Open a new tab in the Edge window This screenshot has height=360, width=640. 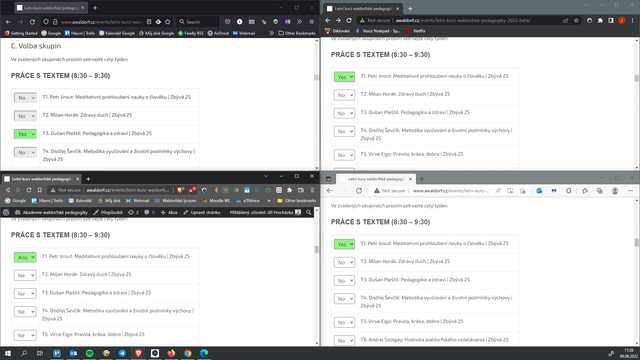click(x=422, y=179)
